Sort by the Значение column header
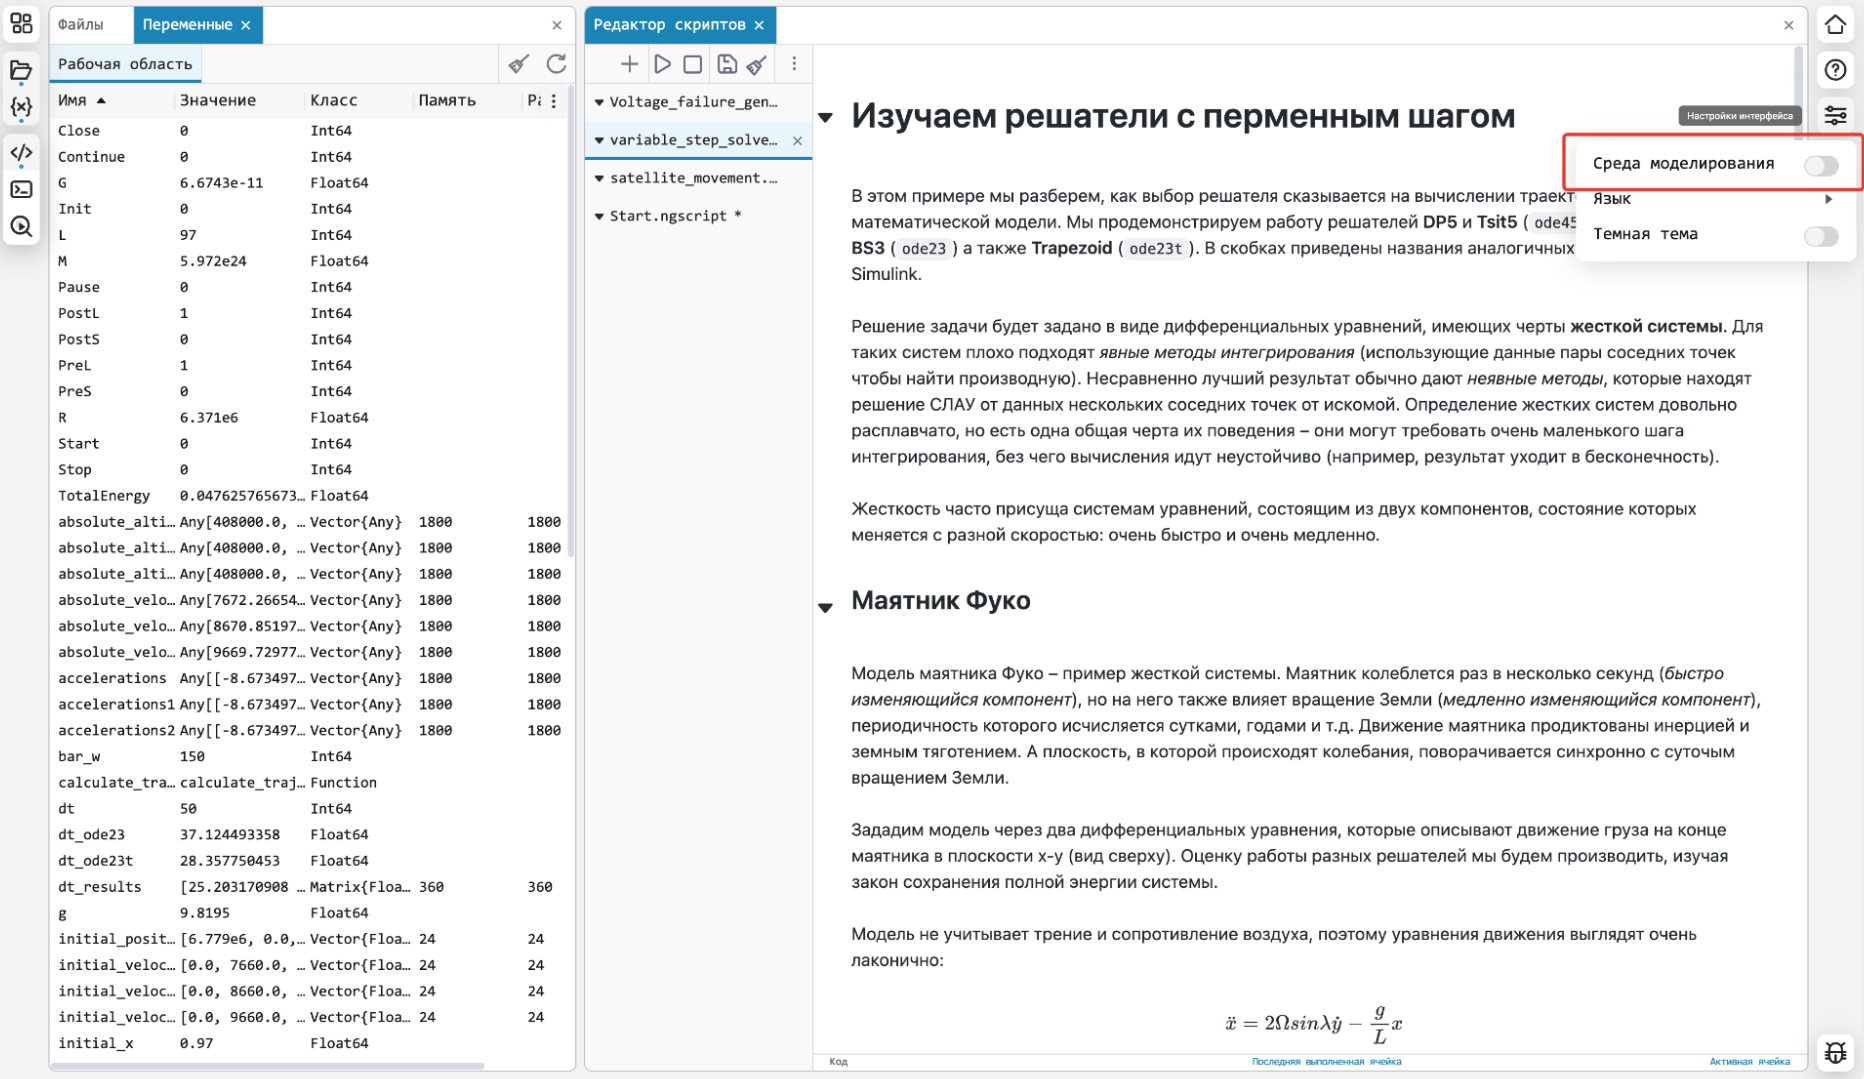 (x=218, y=100)
